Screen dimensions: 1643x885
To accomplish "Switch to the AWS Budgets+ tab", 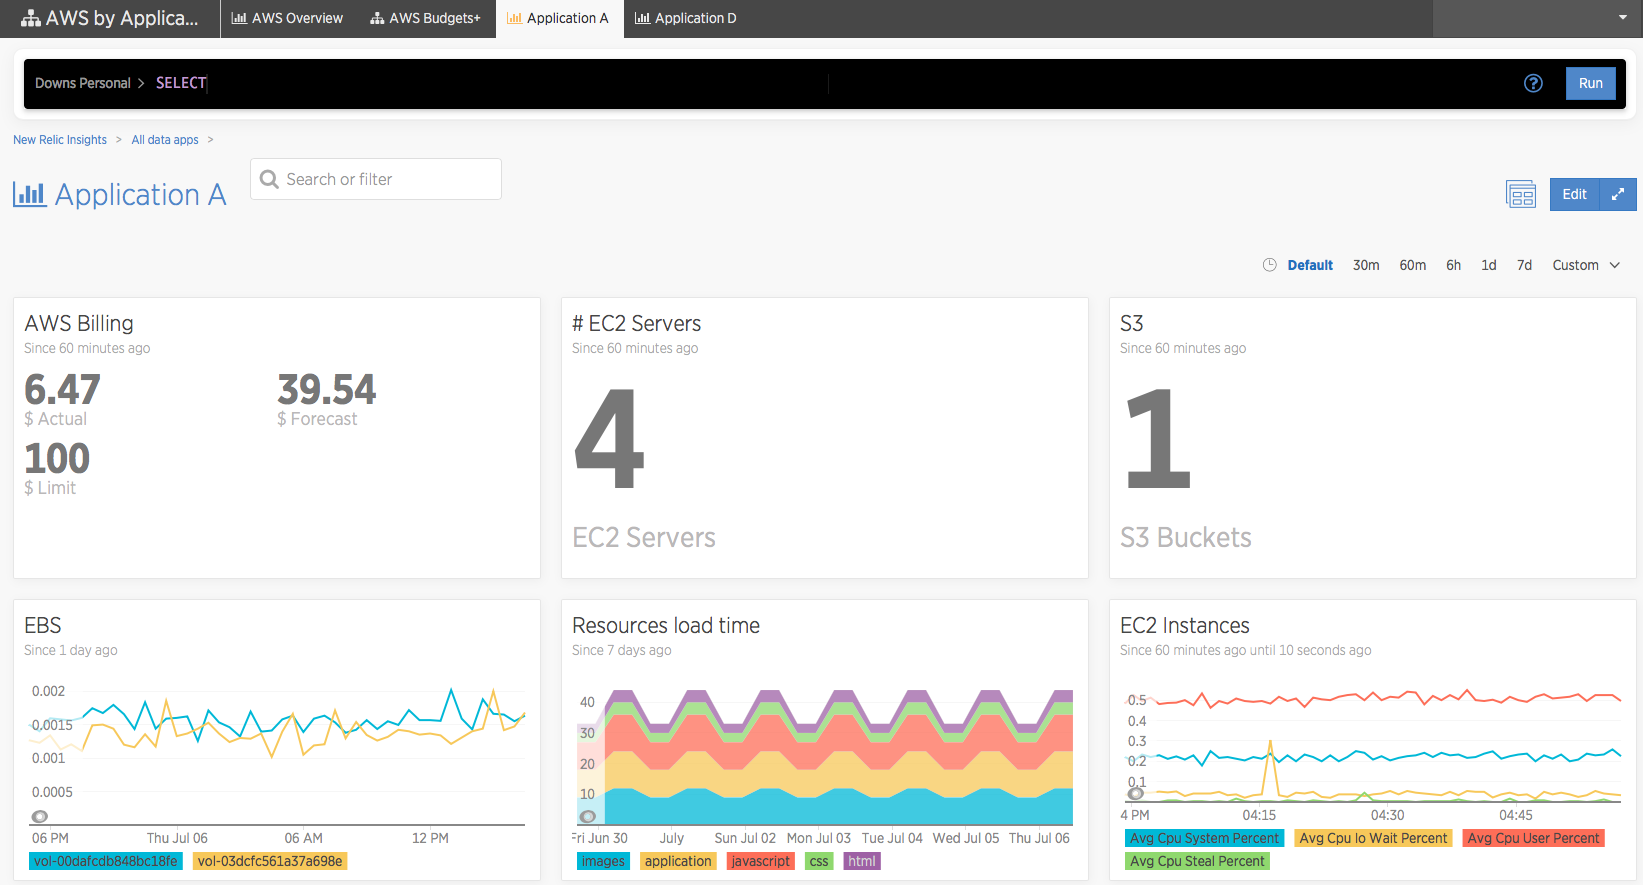I will point(425,18).
